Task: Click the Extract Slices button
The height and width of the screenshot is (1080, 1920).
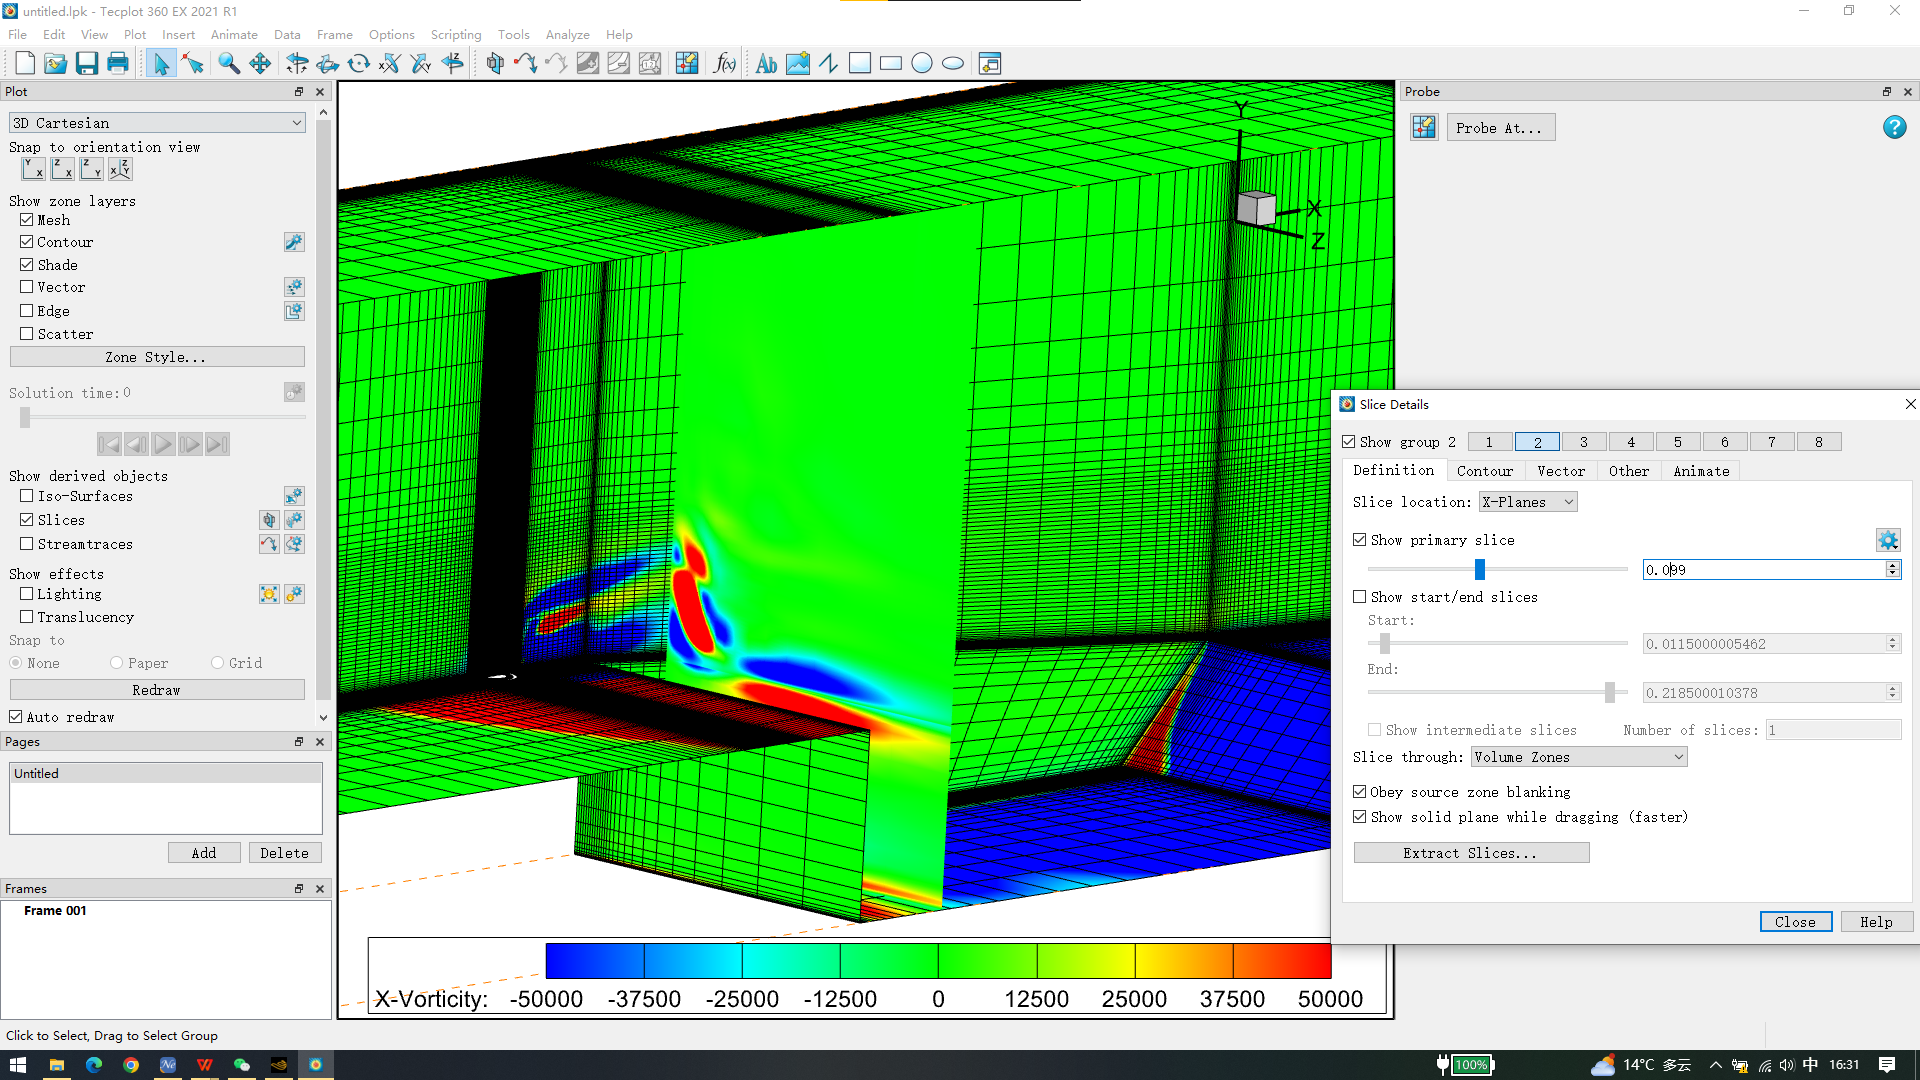Action: coord(1470,853)
